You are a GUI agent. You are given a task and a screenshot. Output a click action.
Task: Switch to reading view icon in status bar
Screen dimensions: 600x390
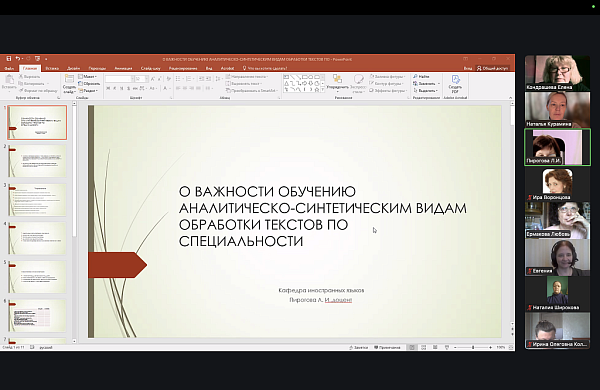pyautogui.click(x=435, y=348)
